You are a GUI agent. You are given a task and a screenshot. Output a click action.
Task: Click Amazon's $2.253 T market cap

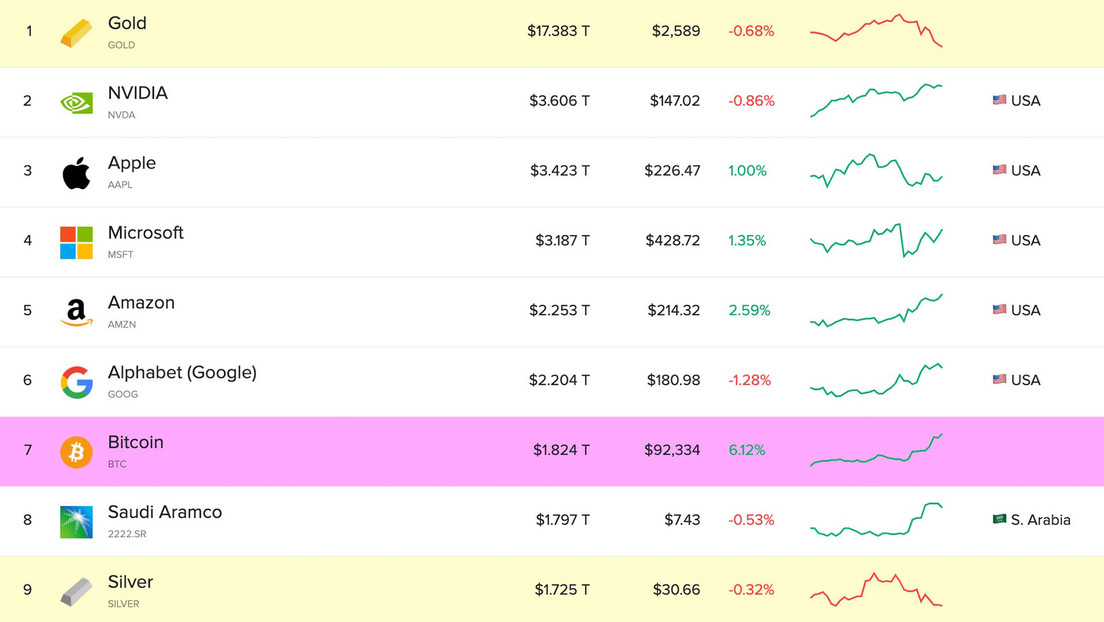tap(559, 310)
